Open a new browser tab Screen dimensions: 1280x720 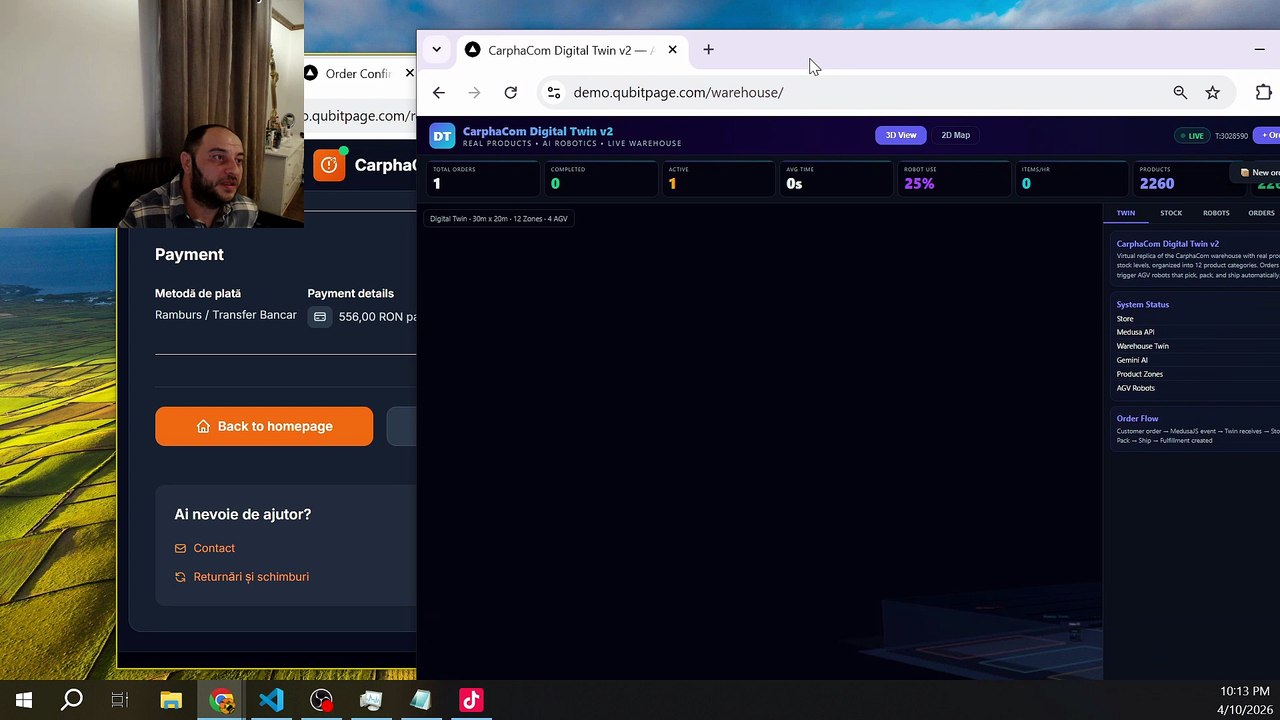pyautogui.click(x=708, y=50)
